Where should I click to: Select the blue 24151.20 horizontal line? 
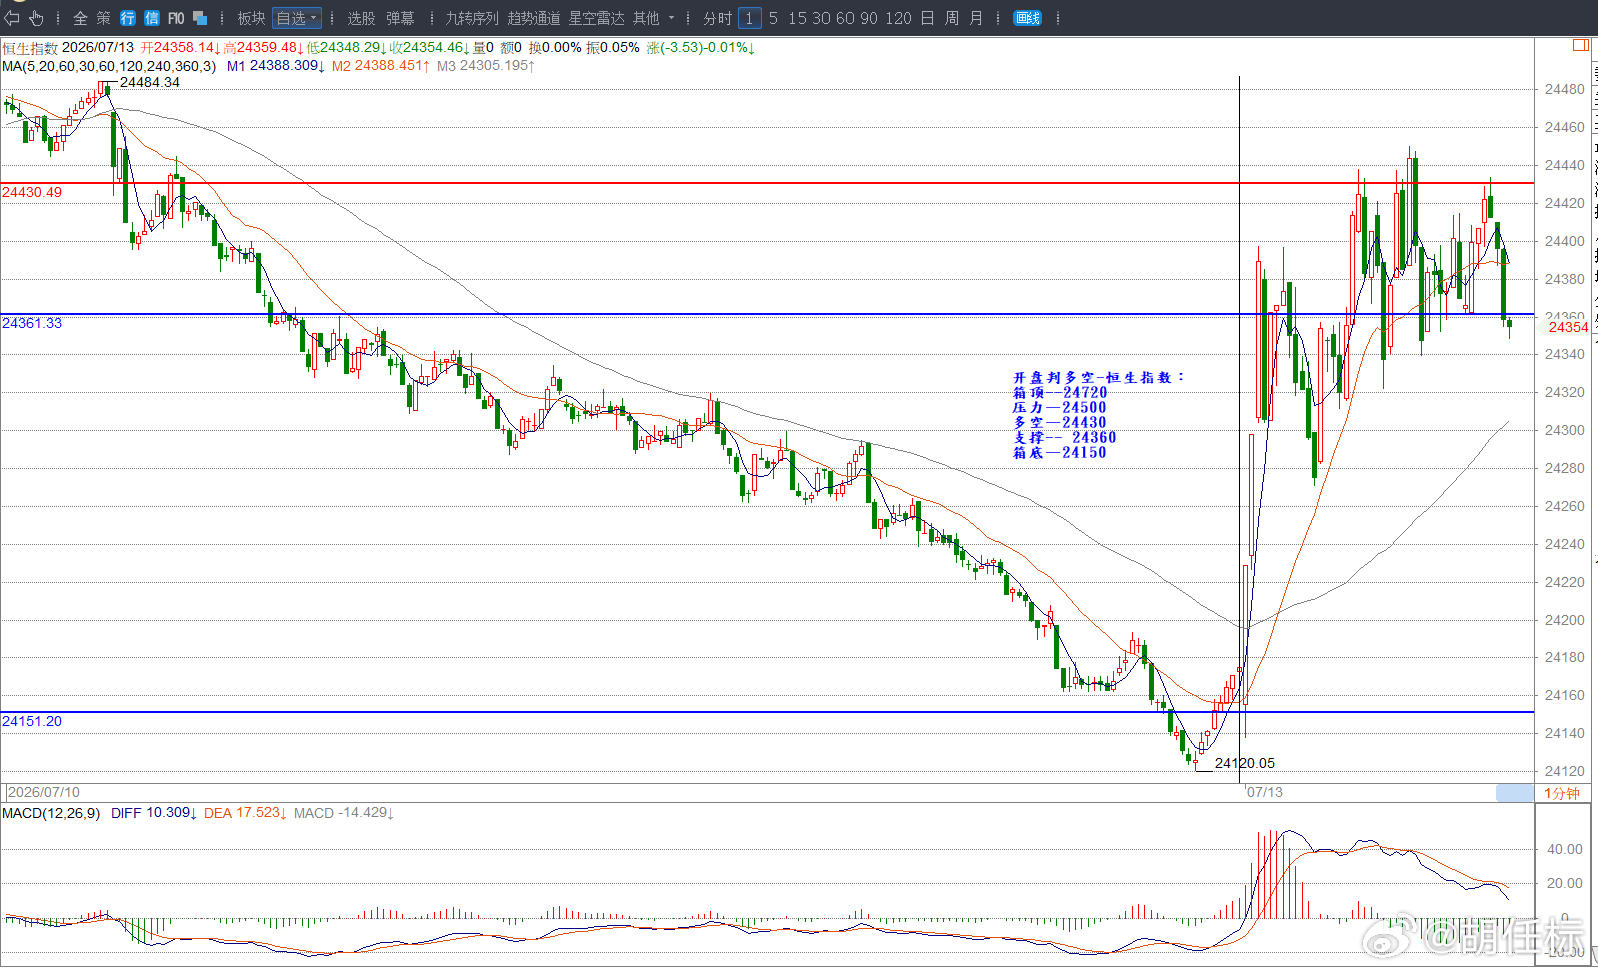click(x=766, y=712)
